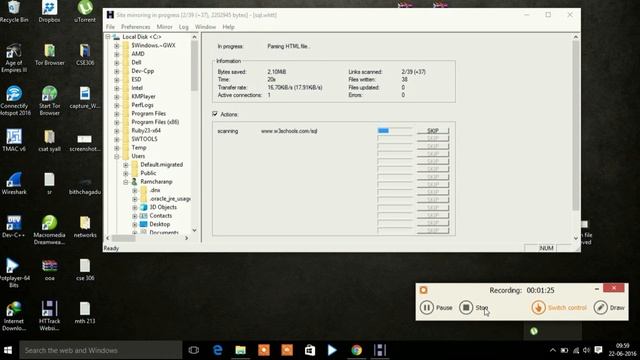Select the Contacts folder in tree
The width and height of the screenshot is (640, 360).
(x=160, y=216)
